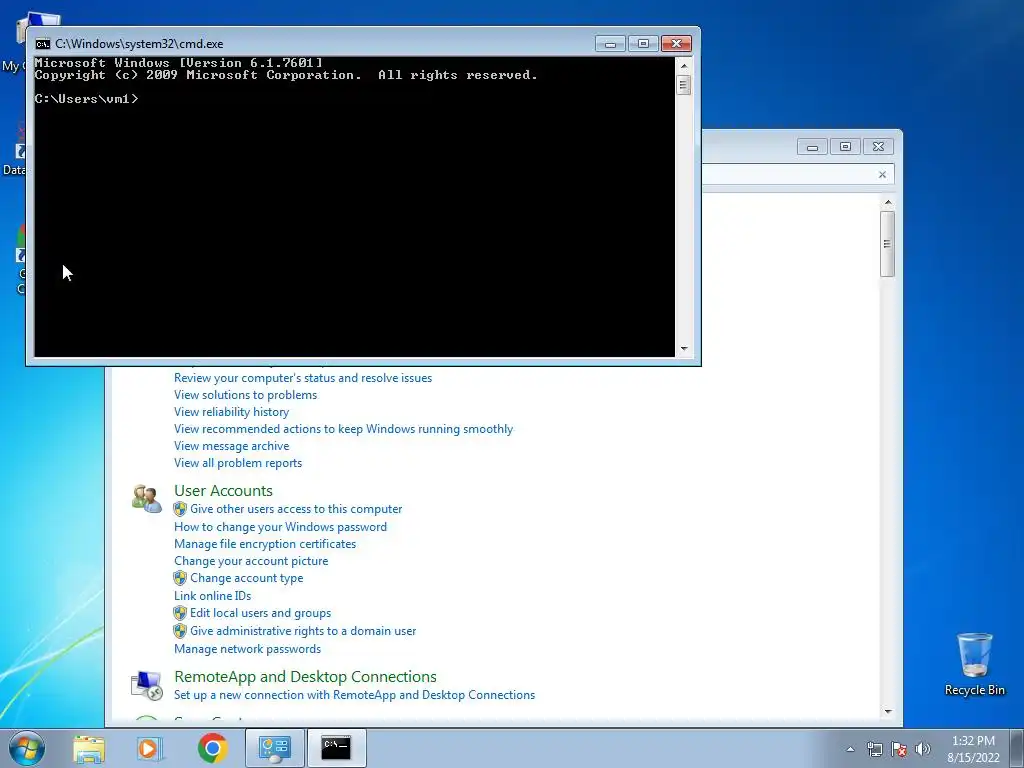The height and width of the screenshot is (768, 1024).
Task: Click View reliability history link
Action: [x=231, y=412]
